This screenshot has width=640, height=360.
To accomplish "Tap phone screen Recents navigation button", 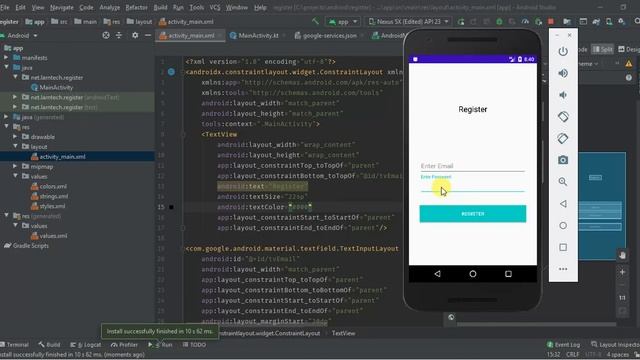I will [x=508, y=274].
